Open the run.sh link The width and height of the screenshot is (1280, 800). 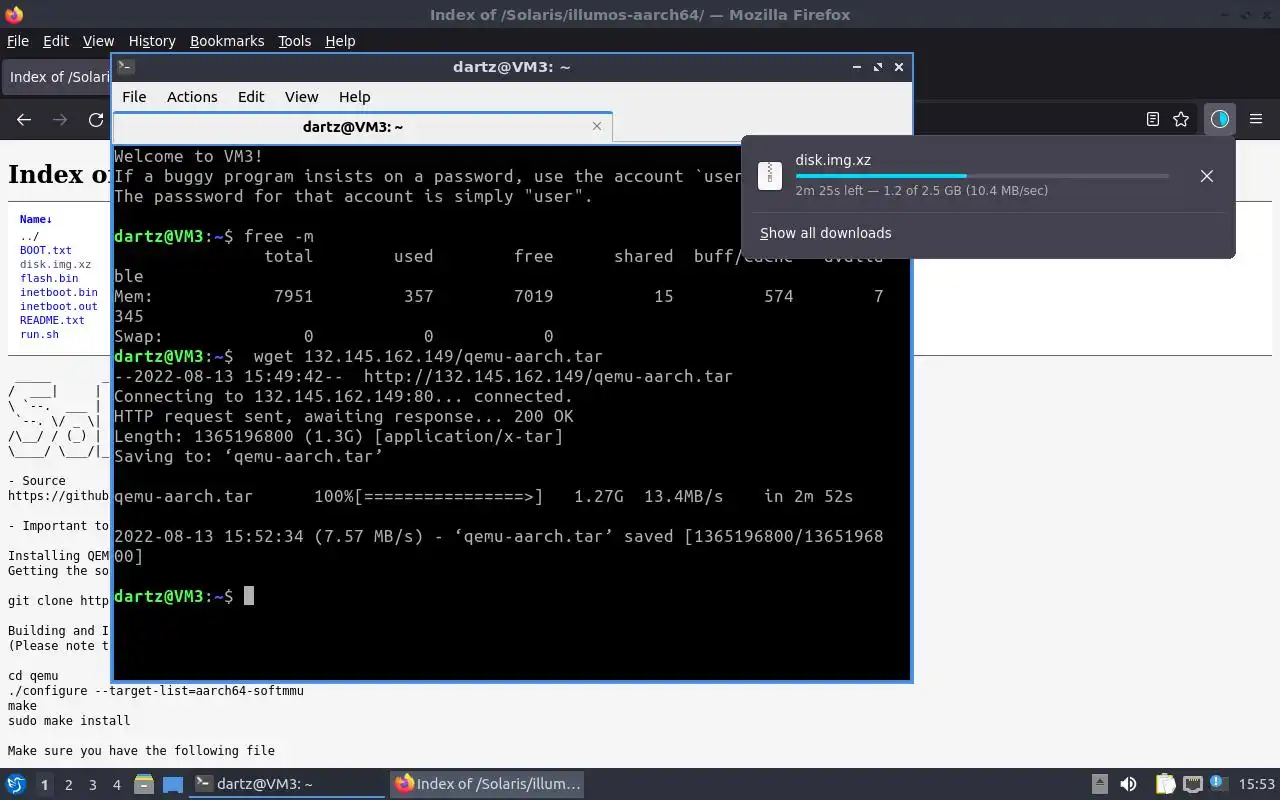point(39,334)
